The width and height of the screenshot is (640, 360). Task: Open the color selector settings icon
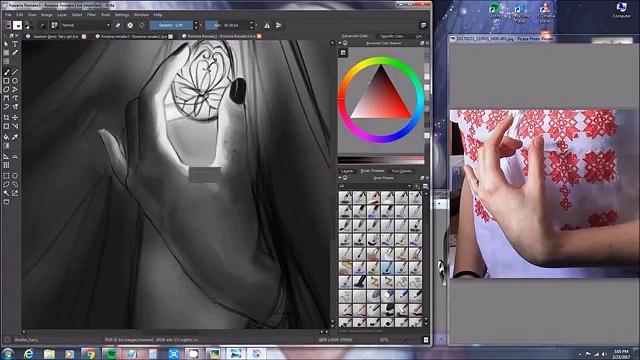coord(343,53)
